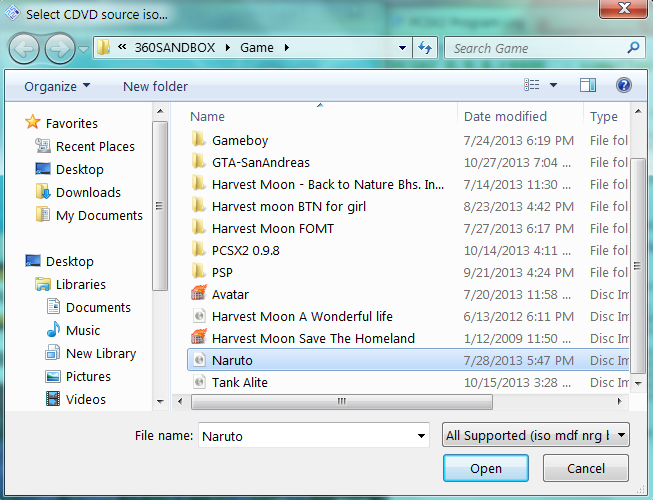
Task: Open the File name dropdown arrow
Action: [x=421, y=436]
